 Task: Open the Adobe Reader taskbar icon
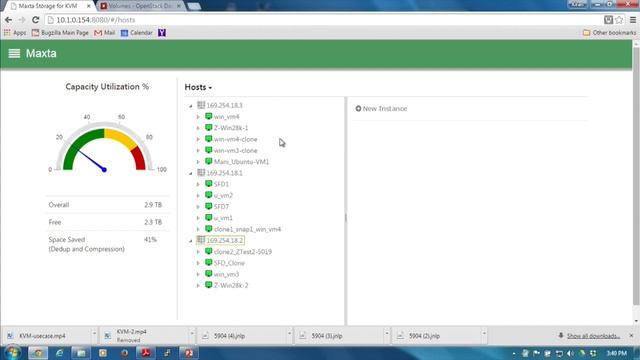(x=146, y=353)
